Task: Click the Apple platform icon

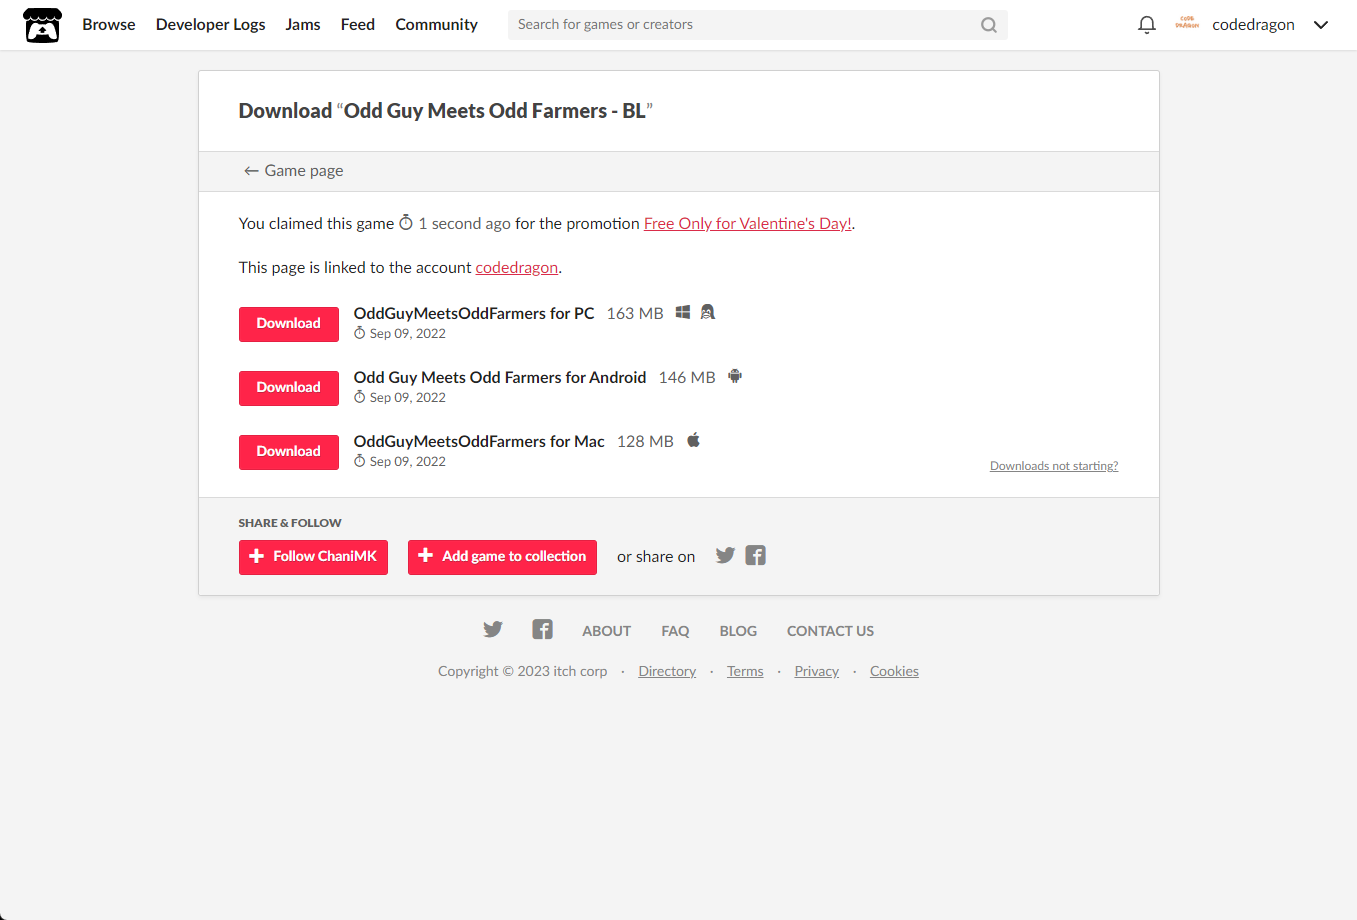Action: tap(693, 440)
